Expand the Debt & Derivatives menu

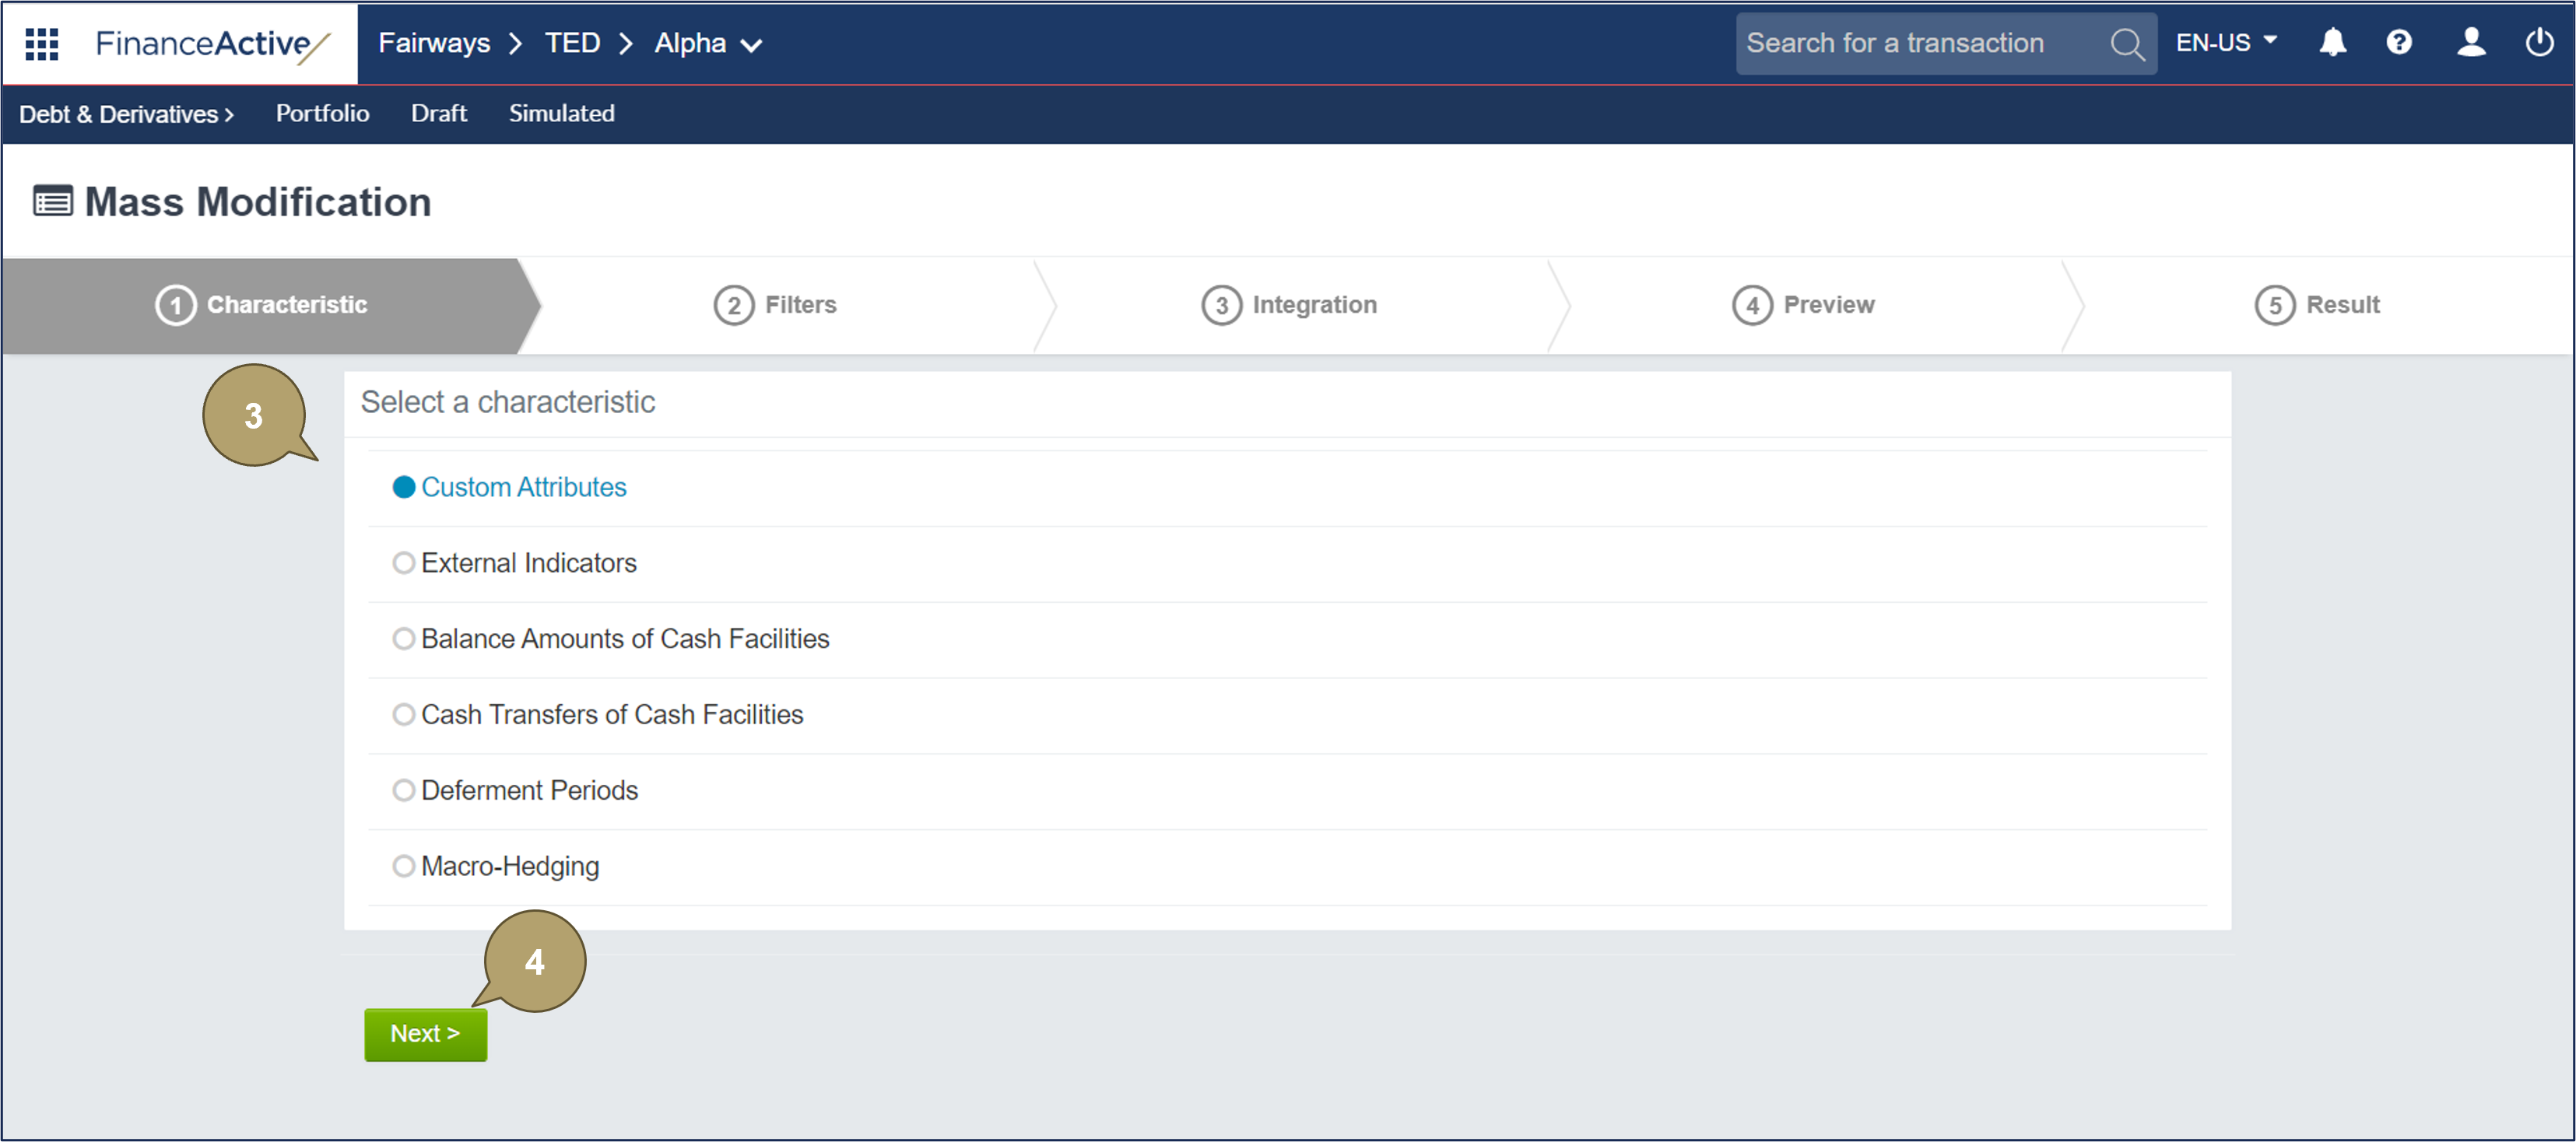126,114
